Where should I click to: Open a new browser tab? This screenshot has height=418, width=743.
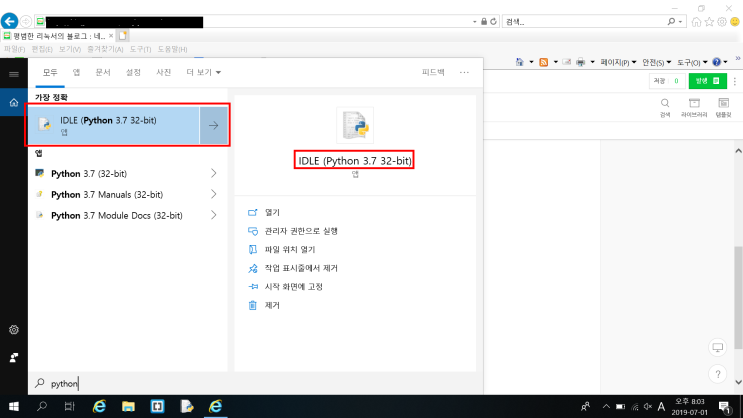(123, 36)
